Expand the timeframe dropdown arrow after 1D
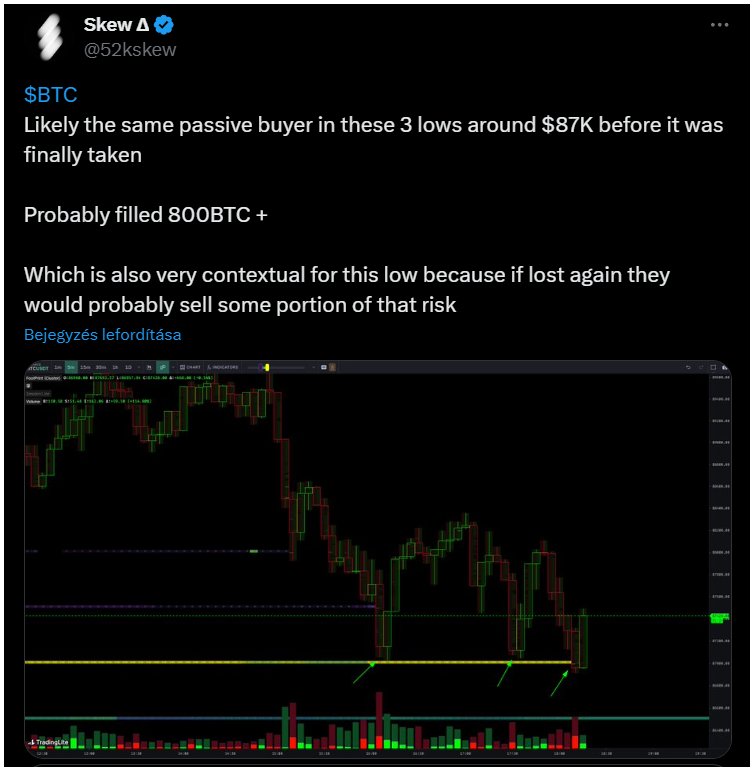Viewport: 754px width, 771px height. pos(139,367)
